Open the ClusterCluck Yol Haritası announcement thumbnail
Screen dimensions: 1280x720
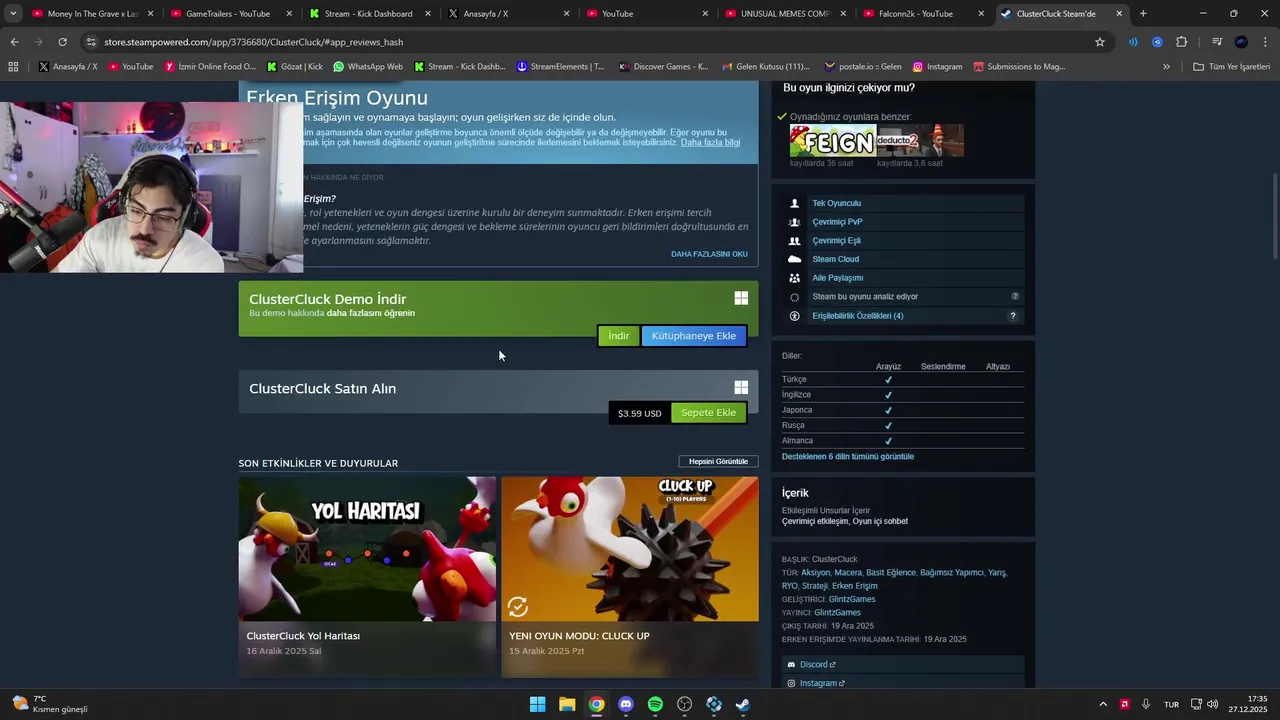(367, 548)
